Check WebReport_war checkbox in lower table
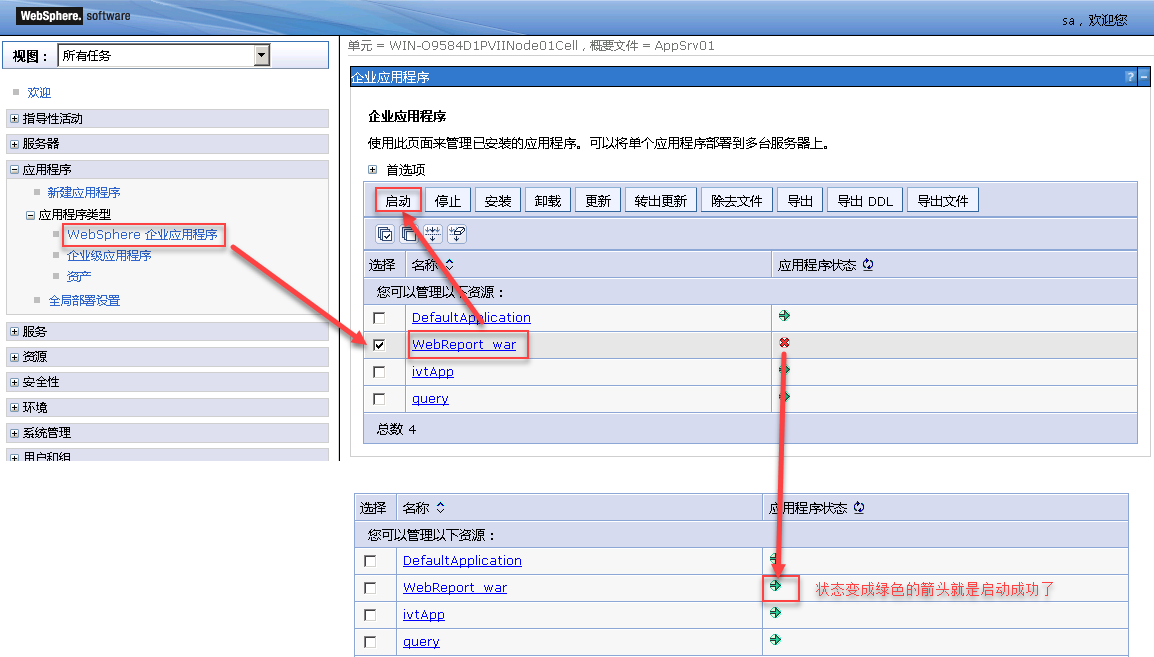1154x657 pixels. click(370, 589)
